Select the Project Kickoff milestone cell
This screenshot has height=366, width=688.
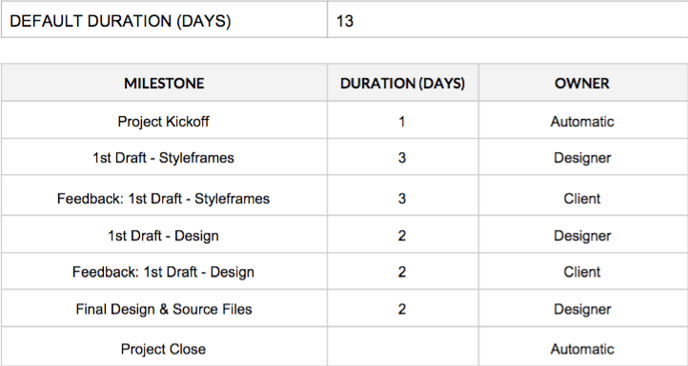tap(164, 121)
